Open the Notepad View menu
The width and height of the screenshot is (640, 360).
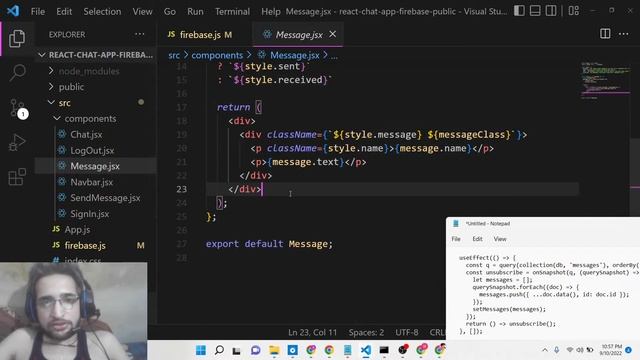tap(500, 239)
